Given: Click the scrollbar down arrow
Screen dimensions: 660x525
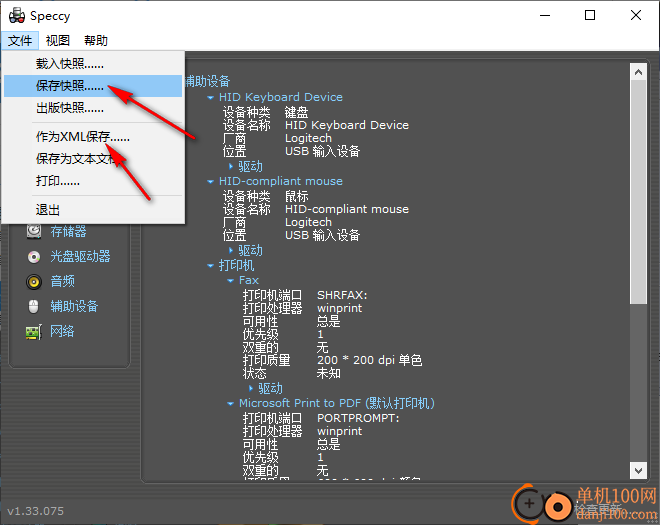Looking at the screenshot, I should (638, 470).
